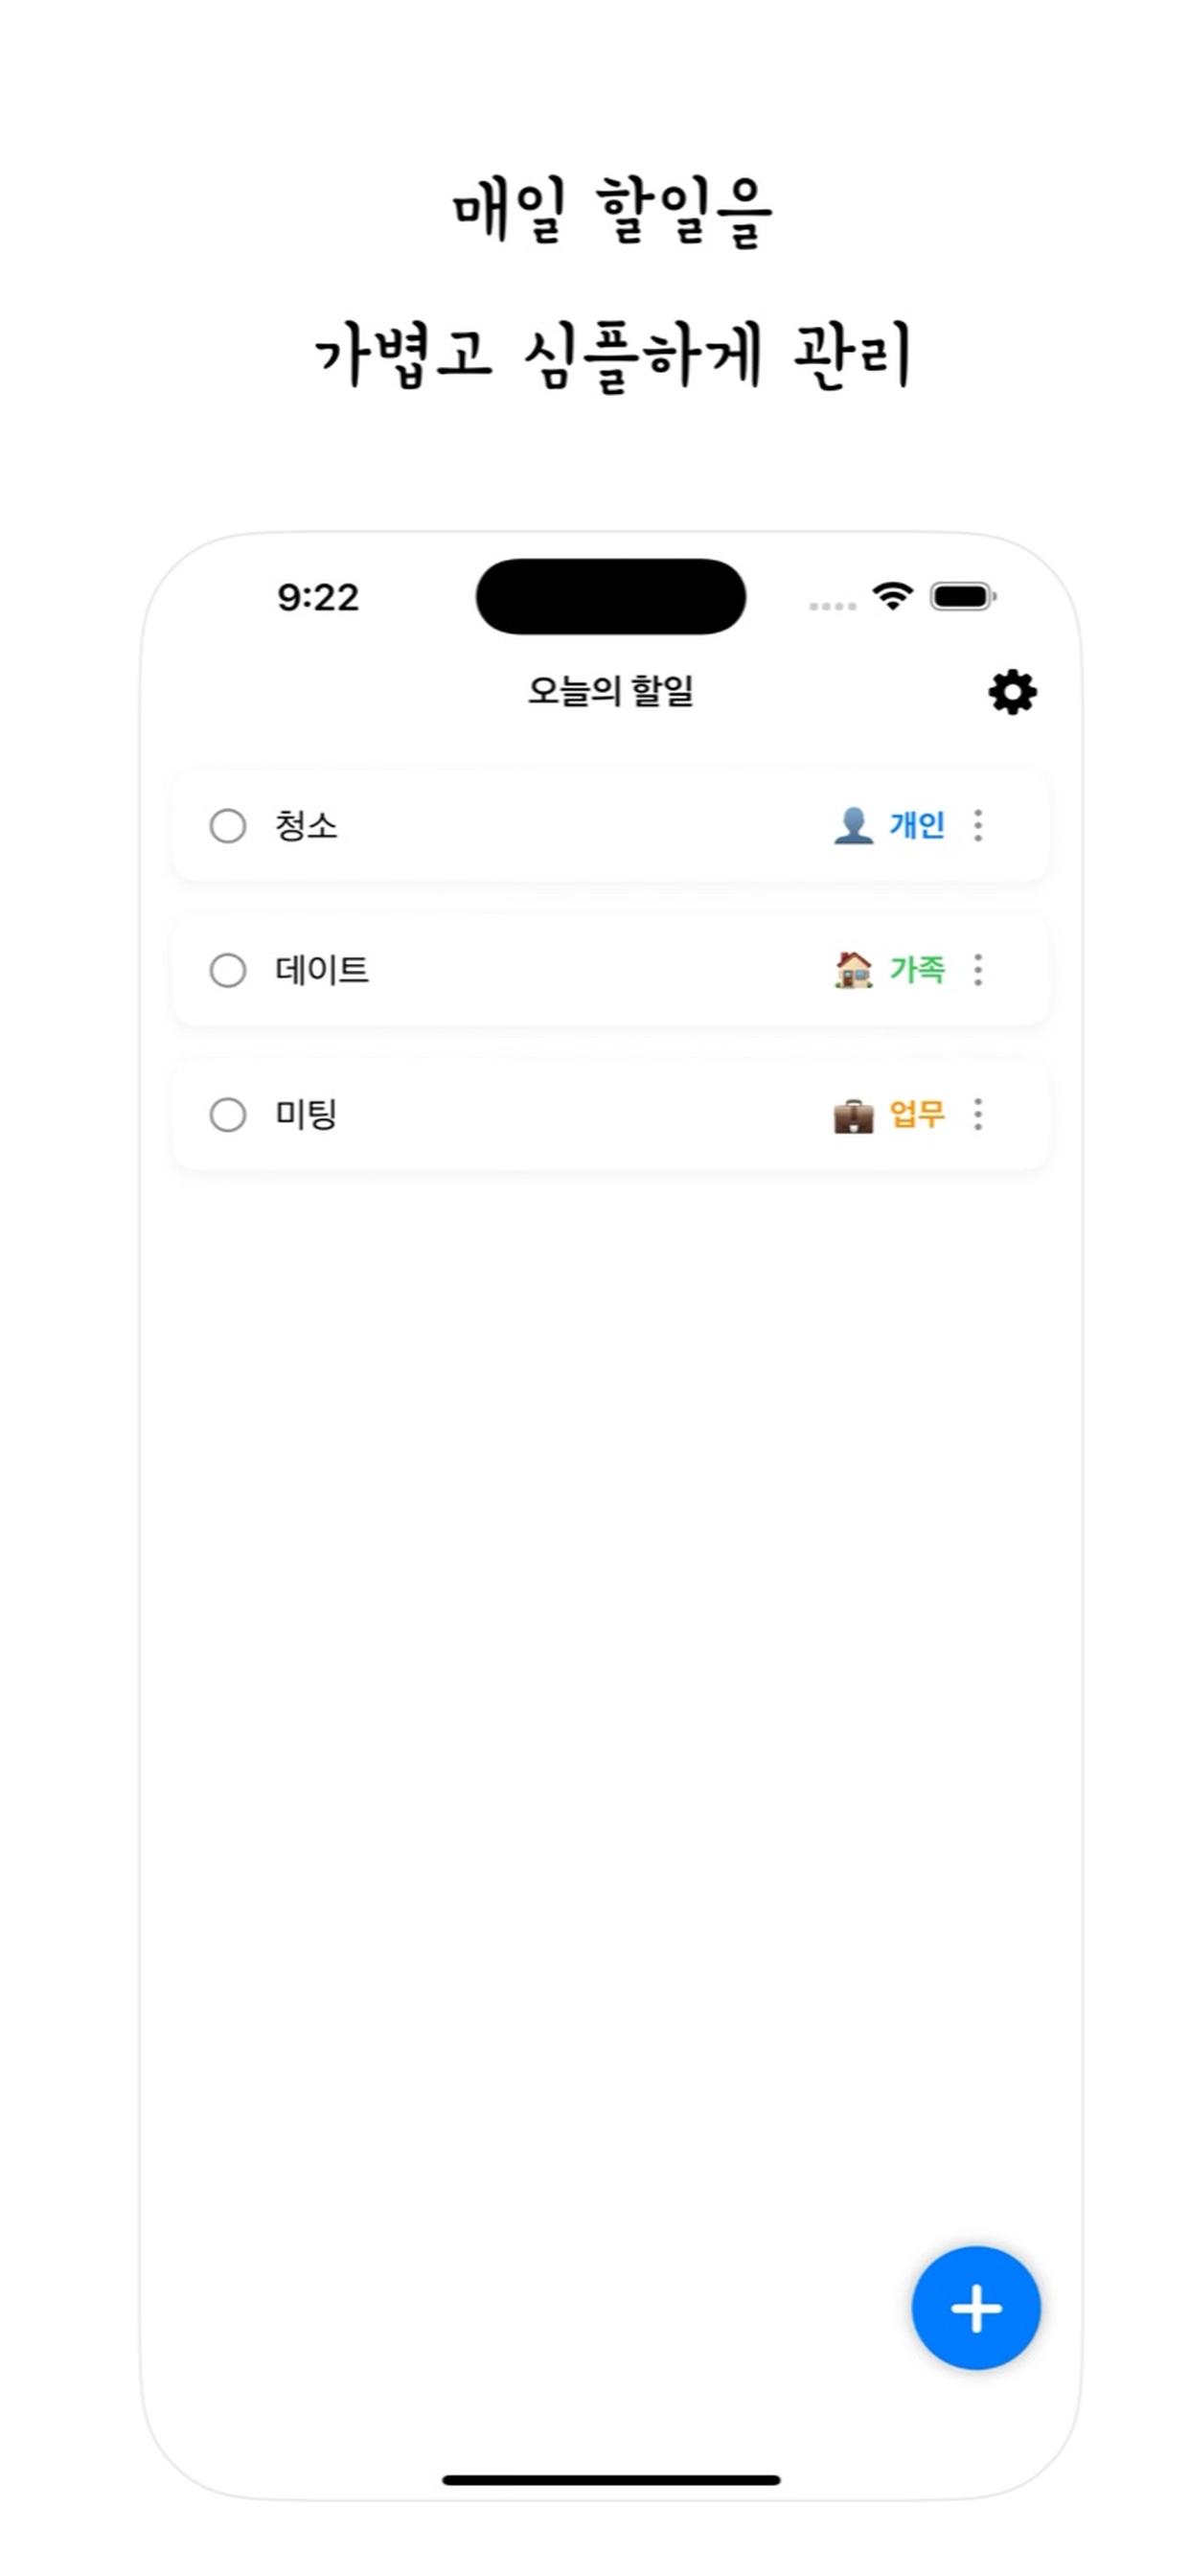Screen dimensions: 1190x2576
Task: Tap the home indicator bar
Action: click(x=611, y=2479)
